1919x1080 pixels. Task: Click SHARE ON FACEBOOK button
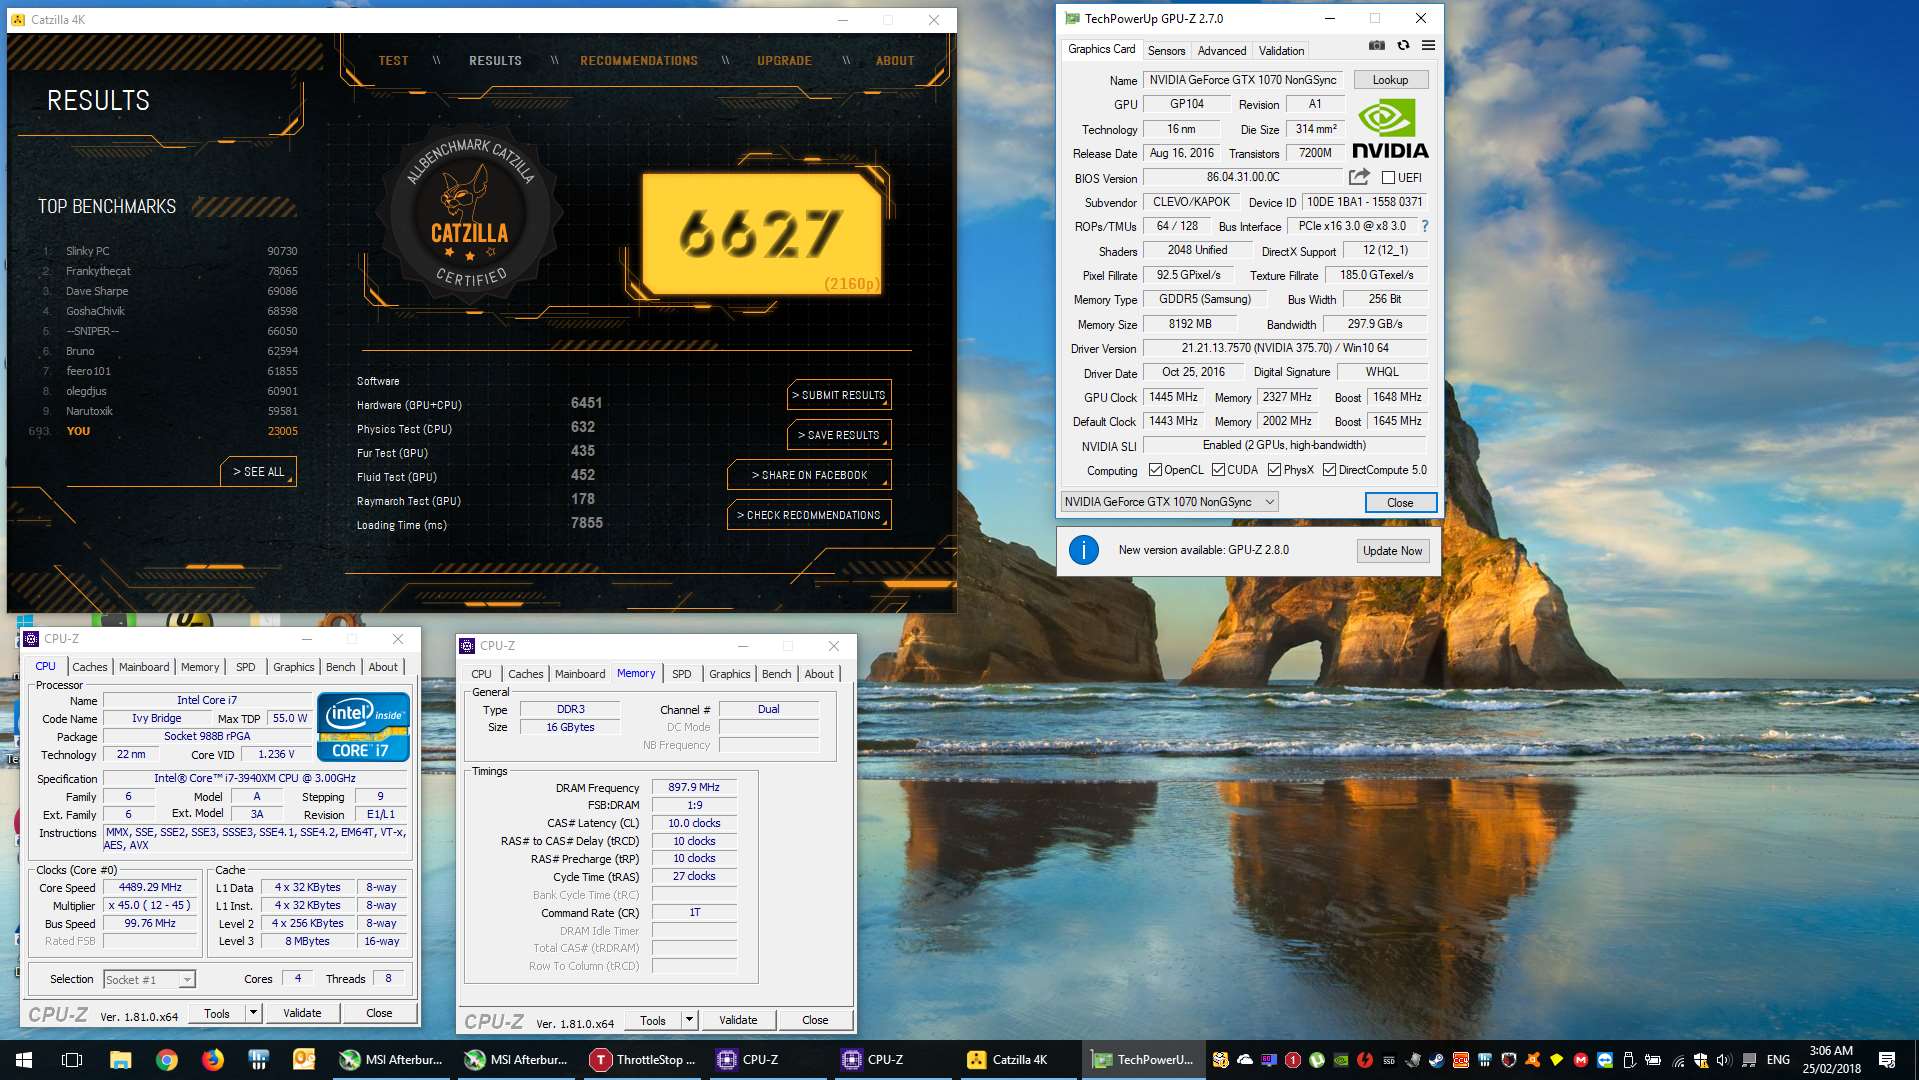[x=809, y=475]
